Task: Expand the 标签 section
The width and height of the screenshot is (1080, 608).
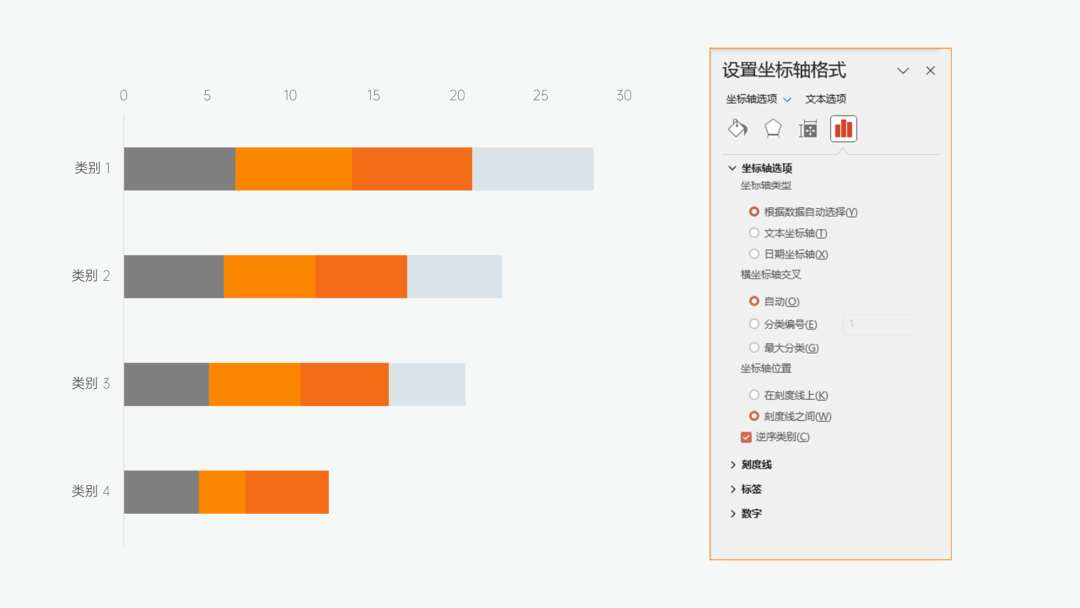Action: point(735,488)
